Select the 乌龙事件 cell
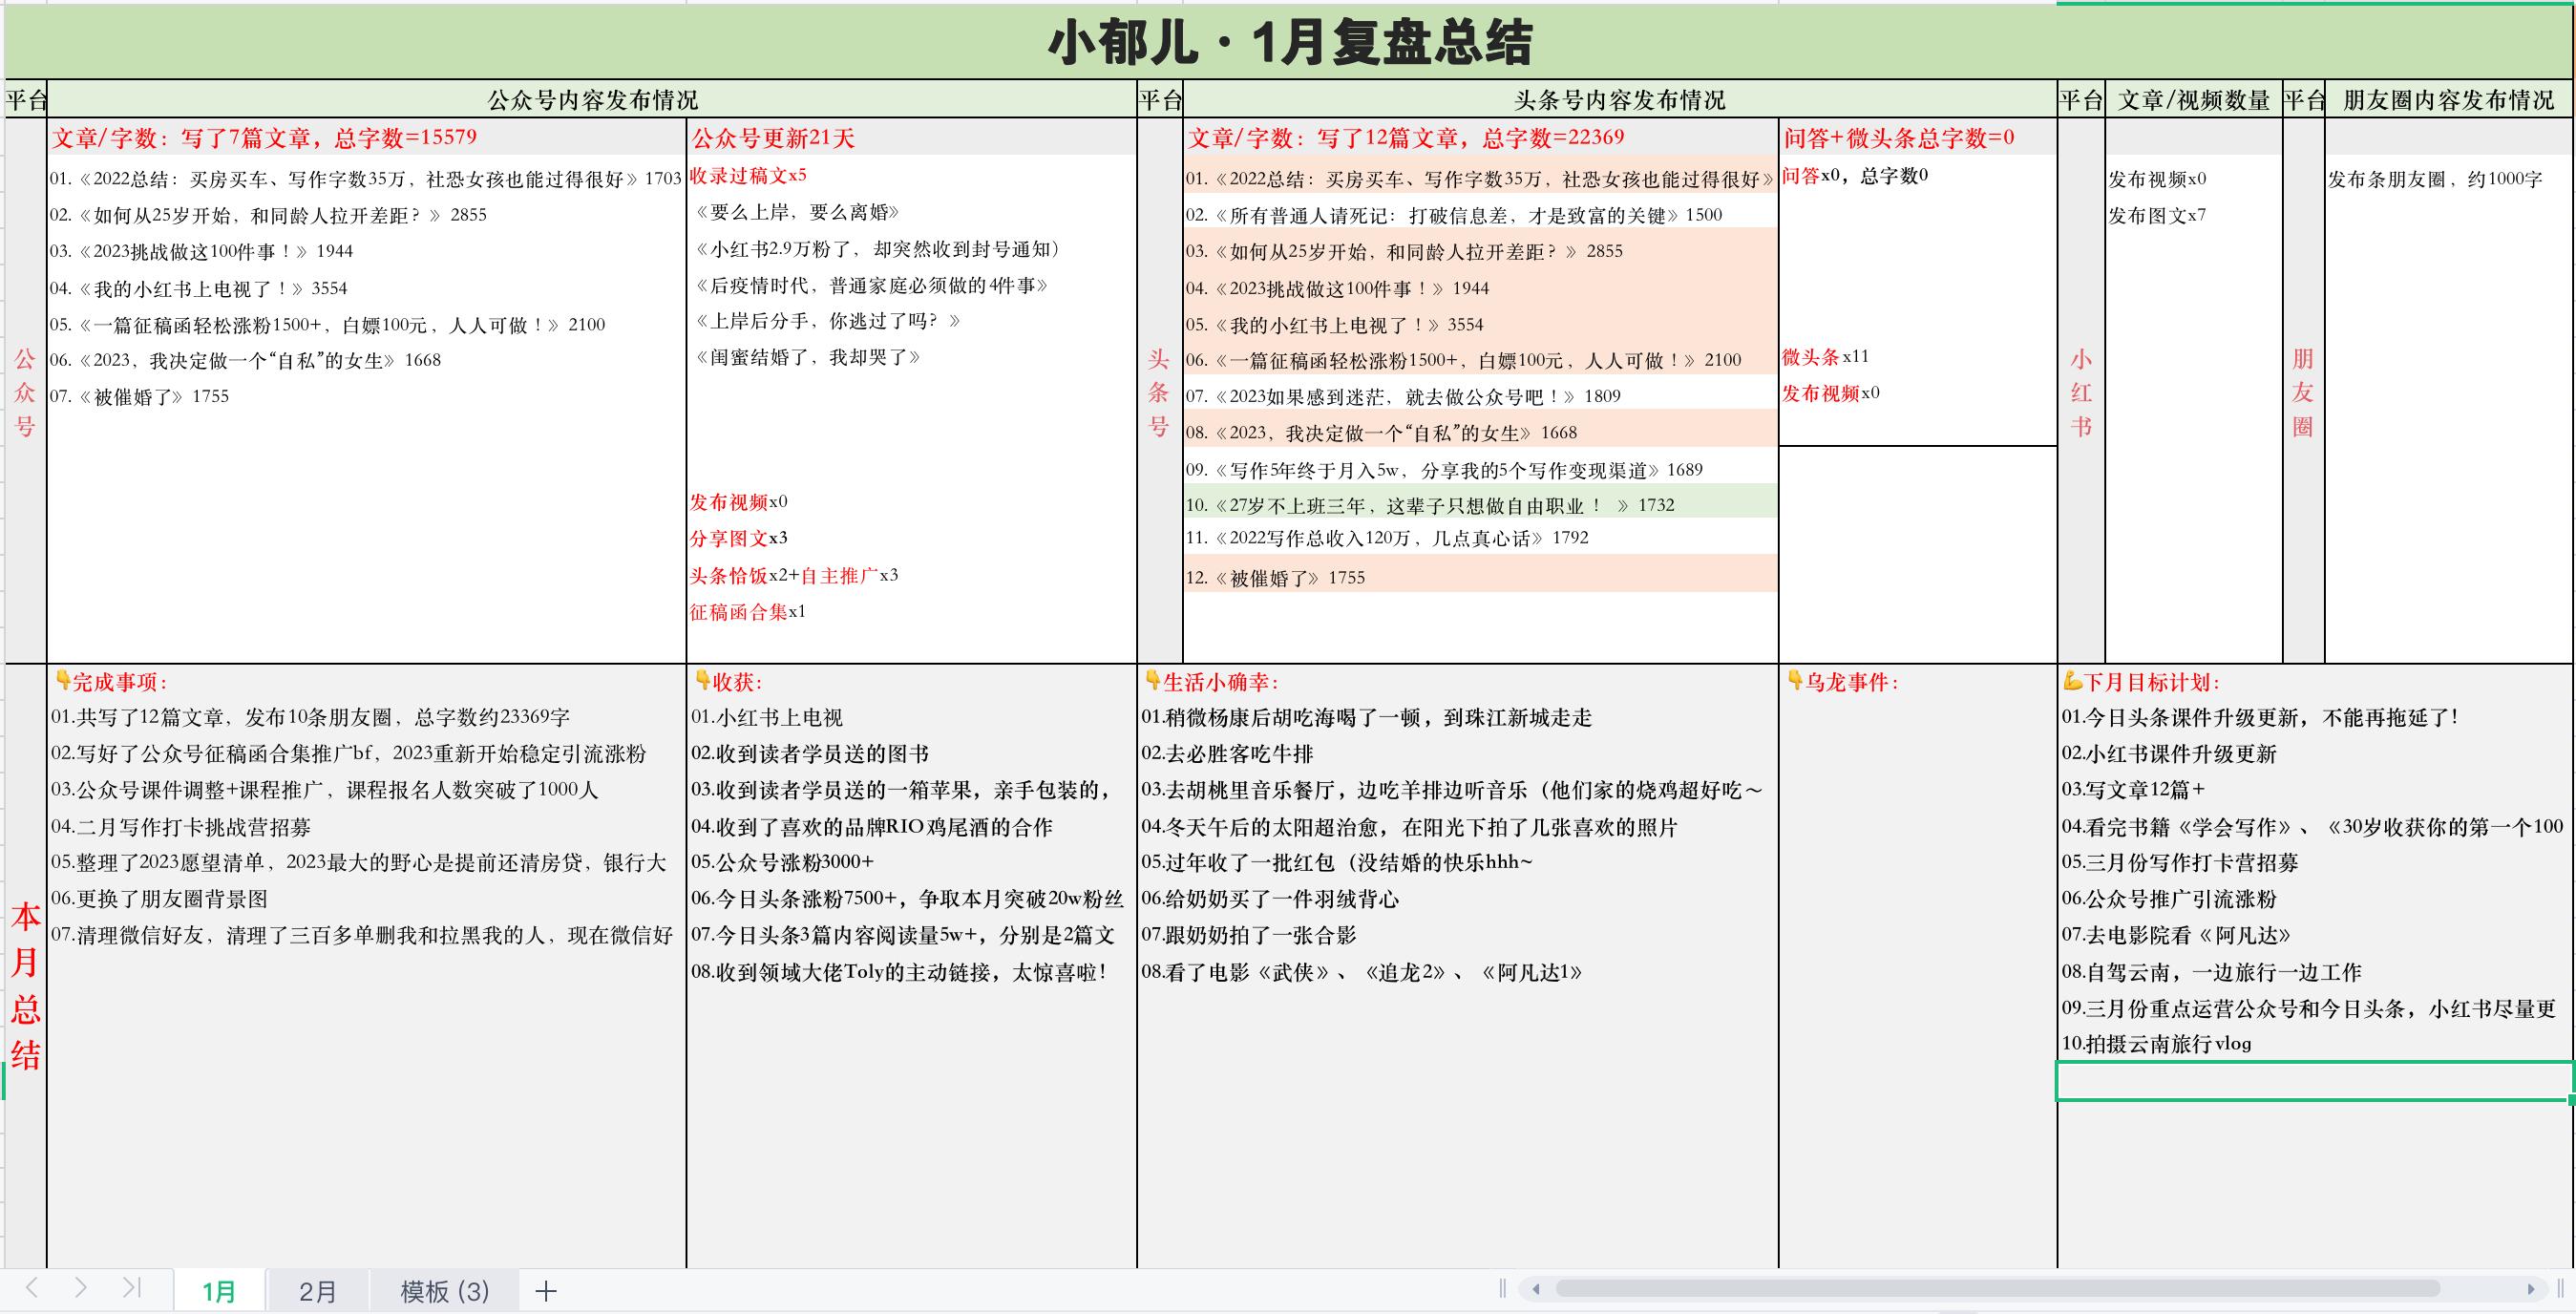 coord(1844,681)
